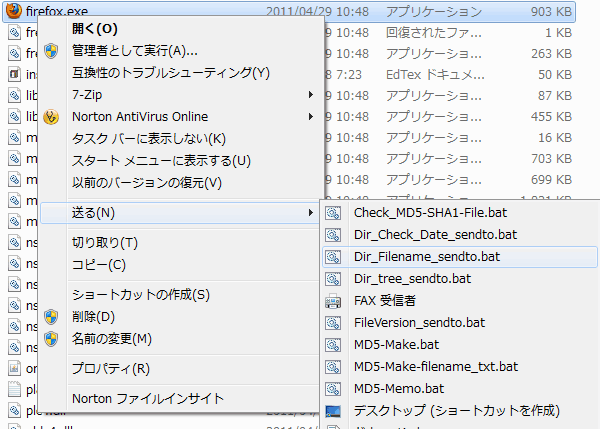Click the file icon in the 16 KB row

pos(14,137)
